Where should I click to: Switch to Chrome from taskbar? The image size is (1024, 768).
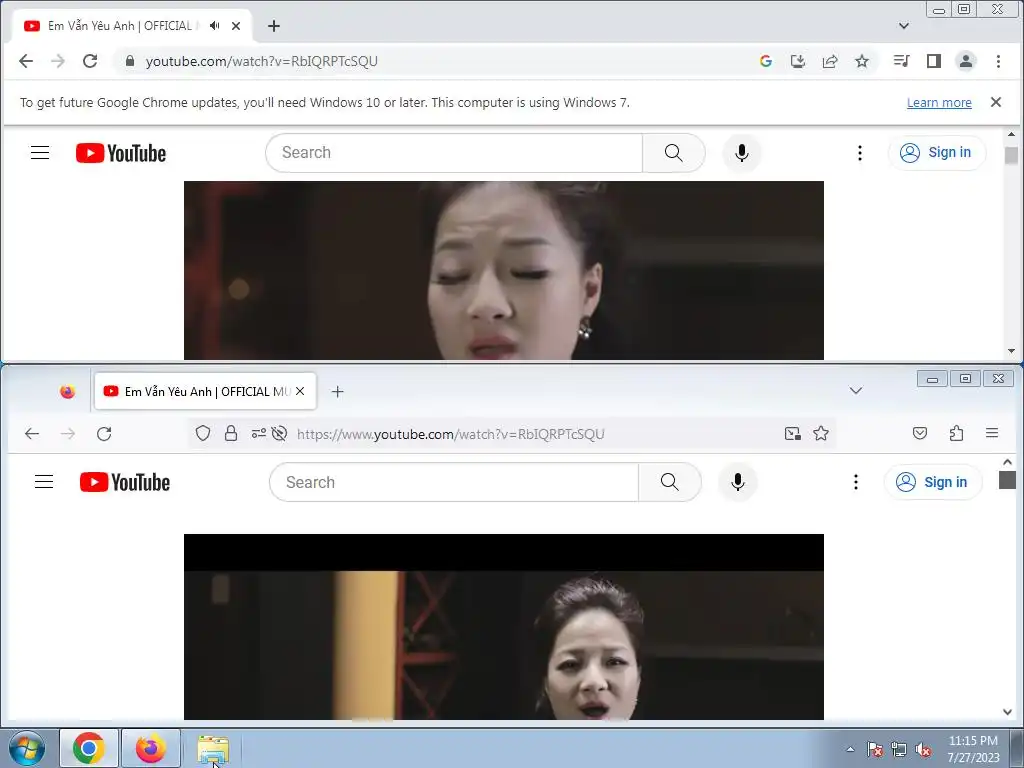pyautogui.click(x=89, y=748)
